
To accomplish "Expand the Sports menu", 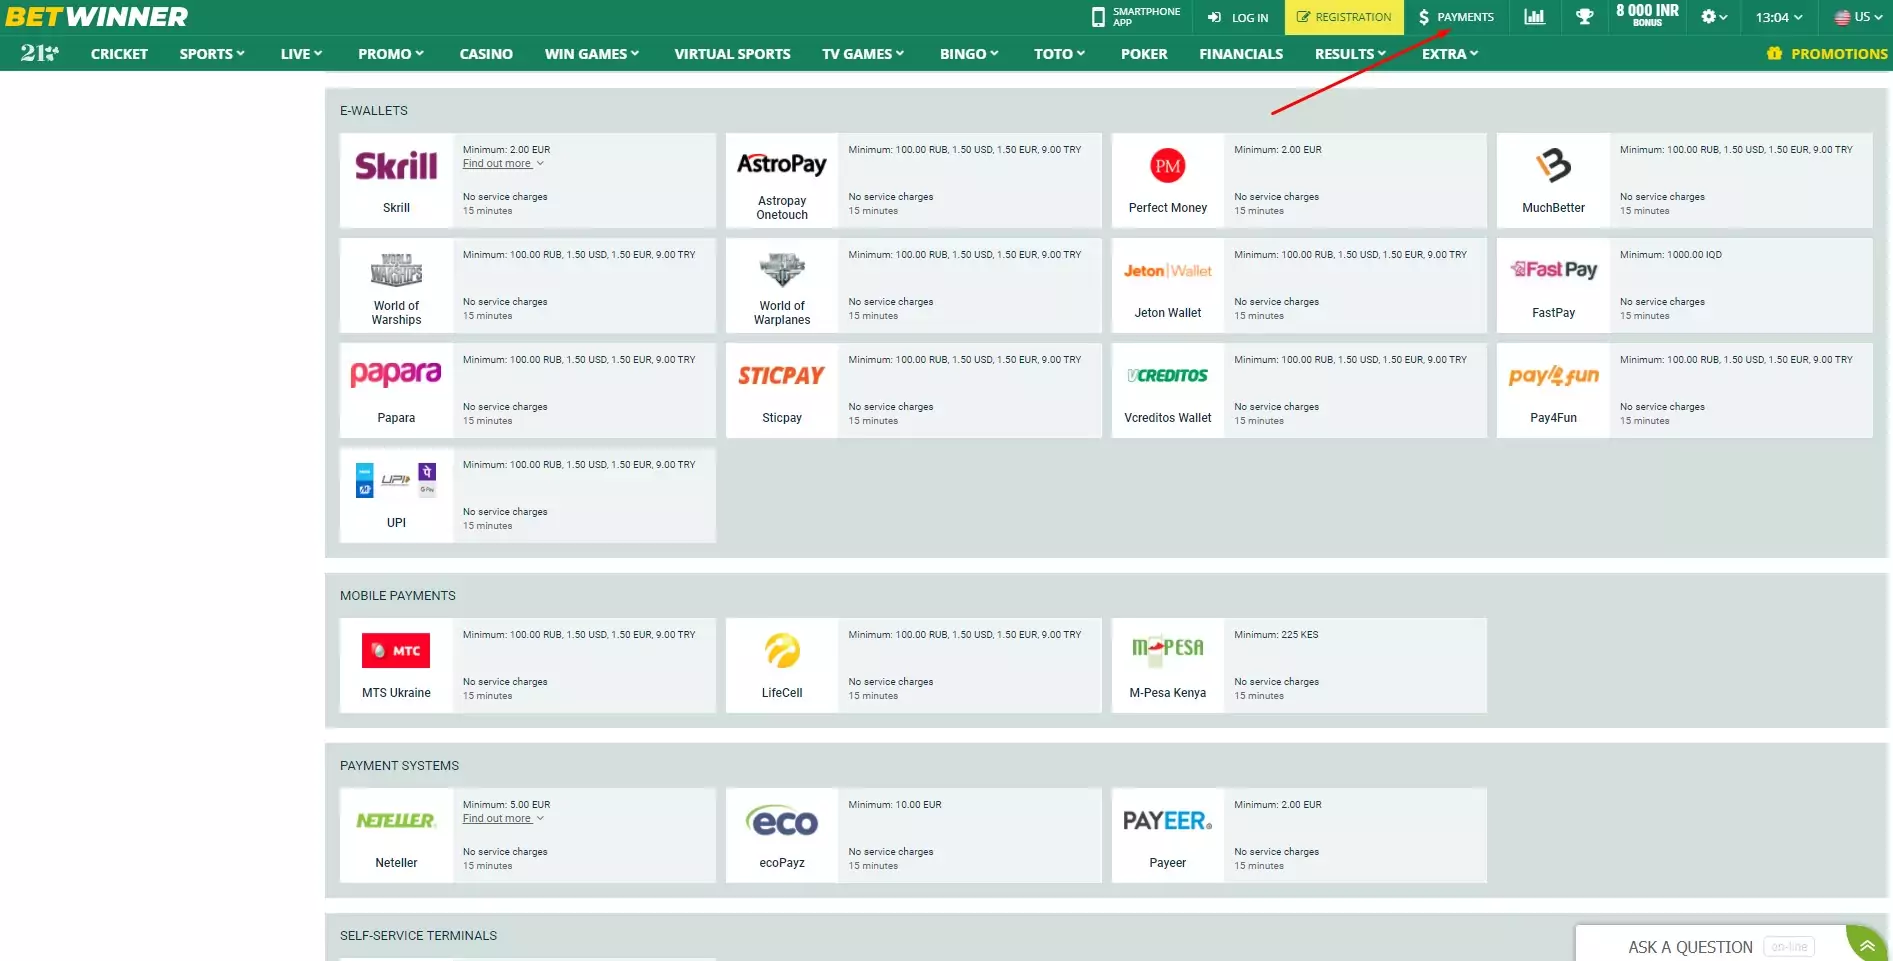I will coord(211,54).
